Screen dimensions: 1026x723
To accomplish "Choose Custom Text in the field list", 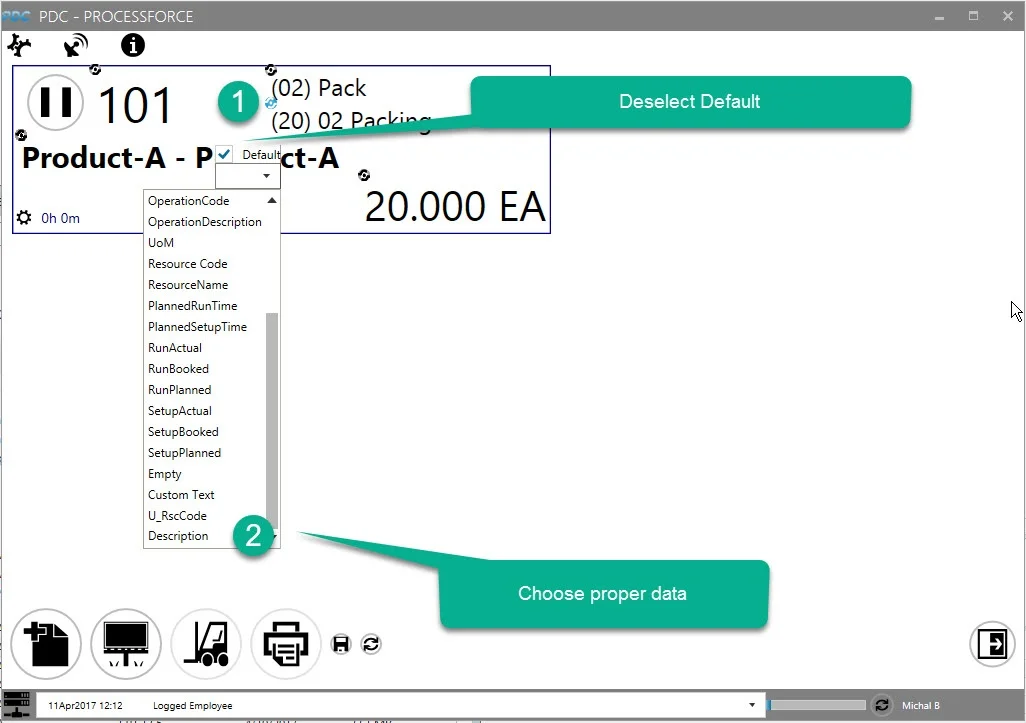I will coord(181,495).
